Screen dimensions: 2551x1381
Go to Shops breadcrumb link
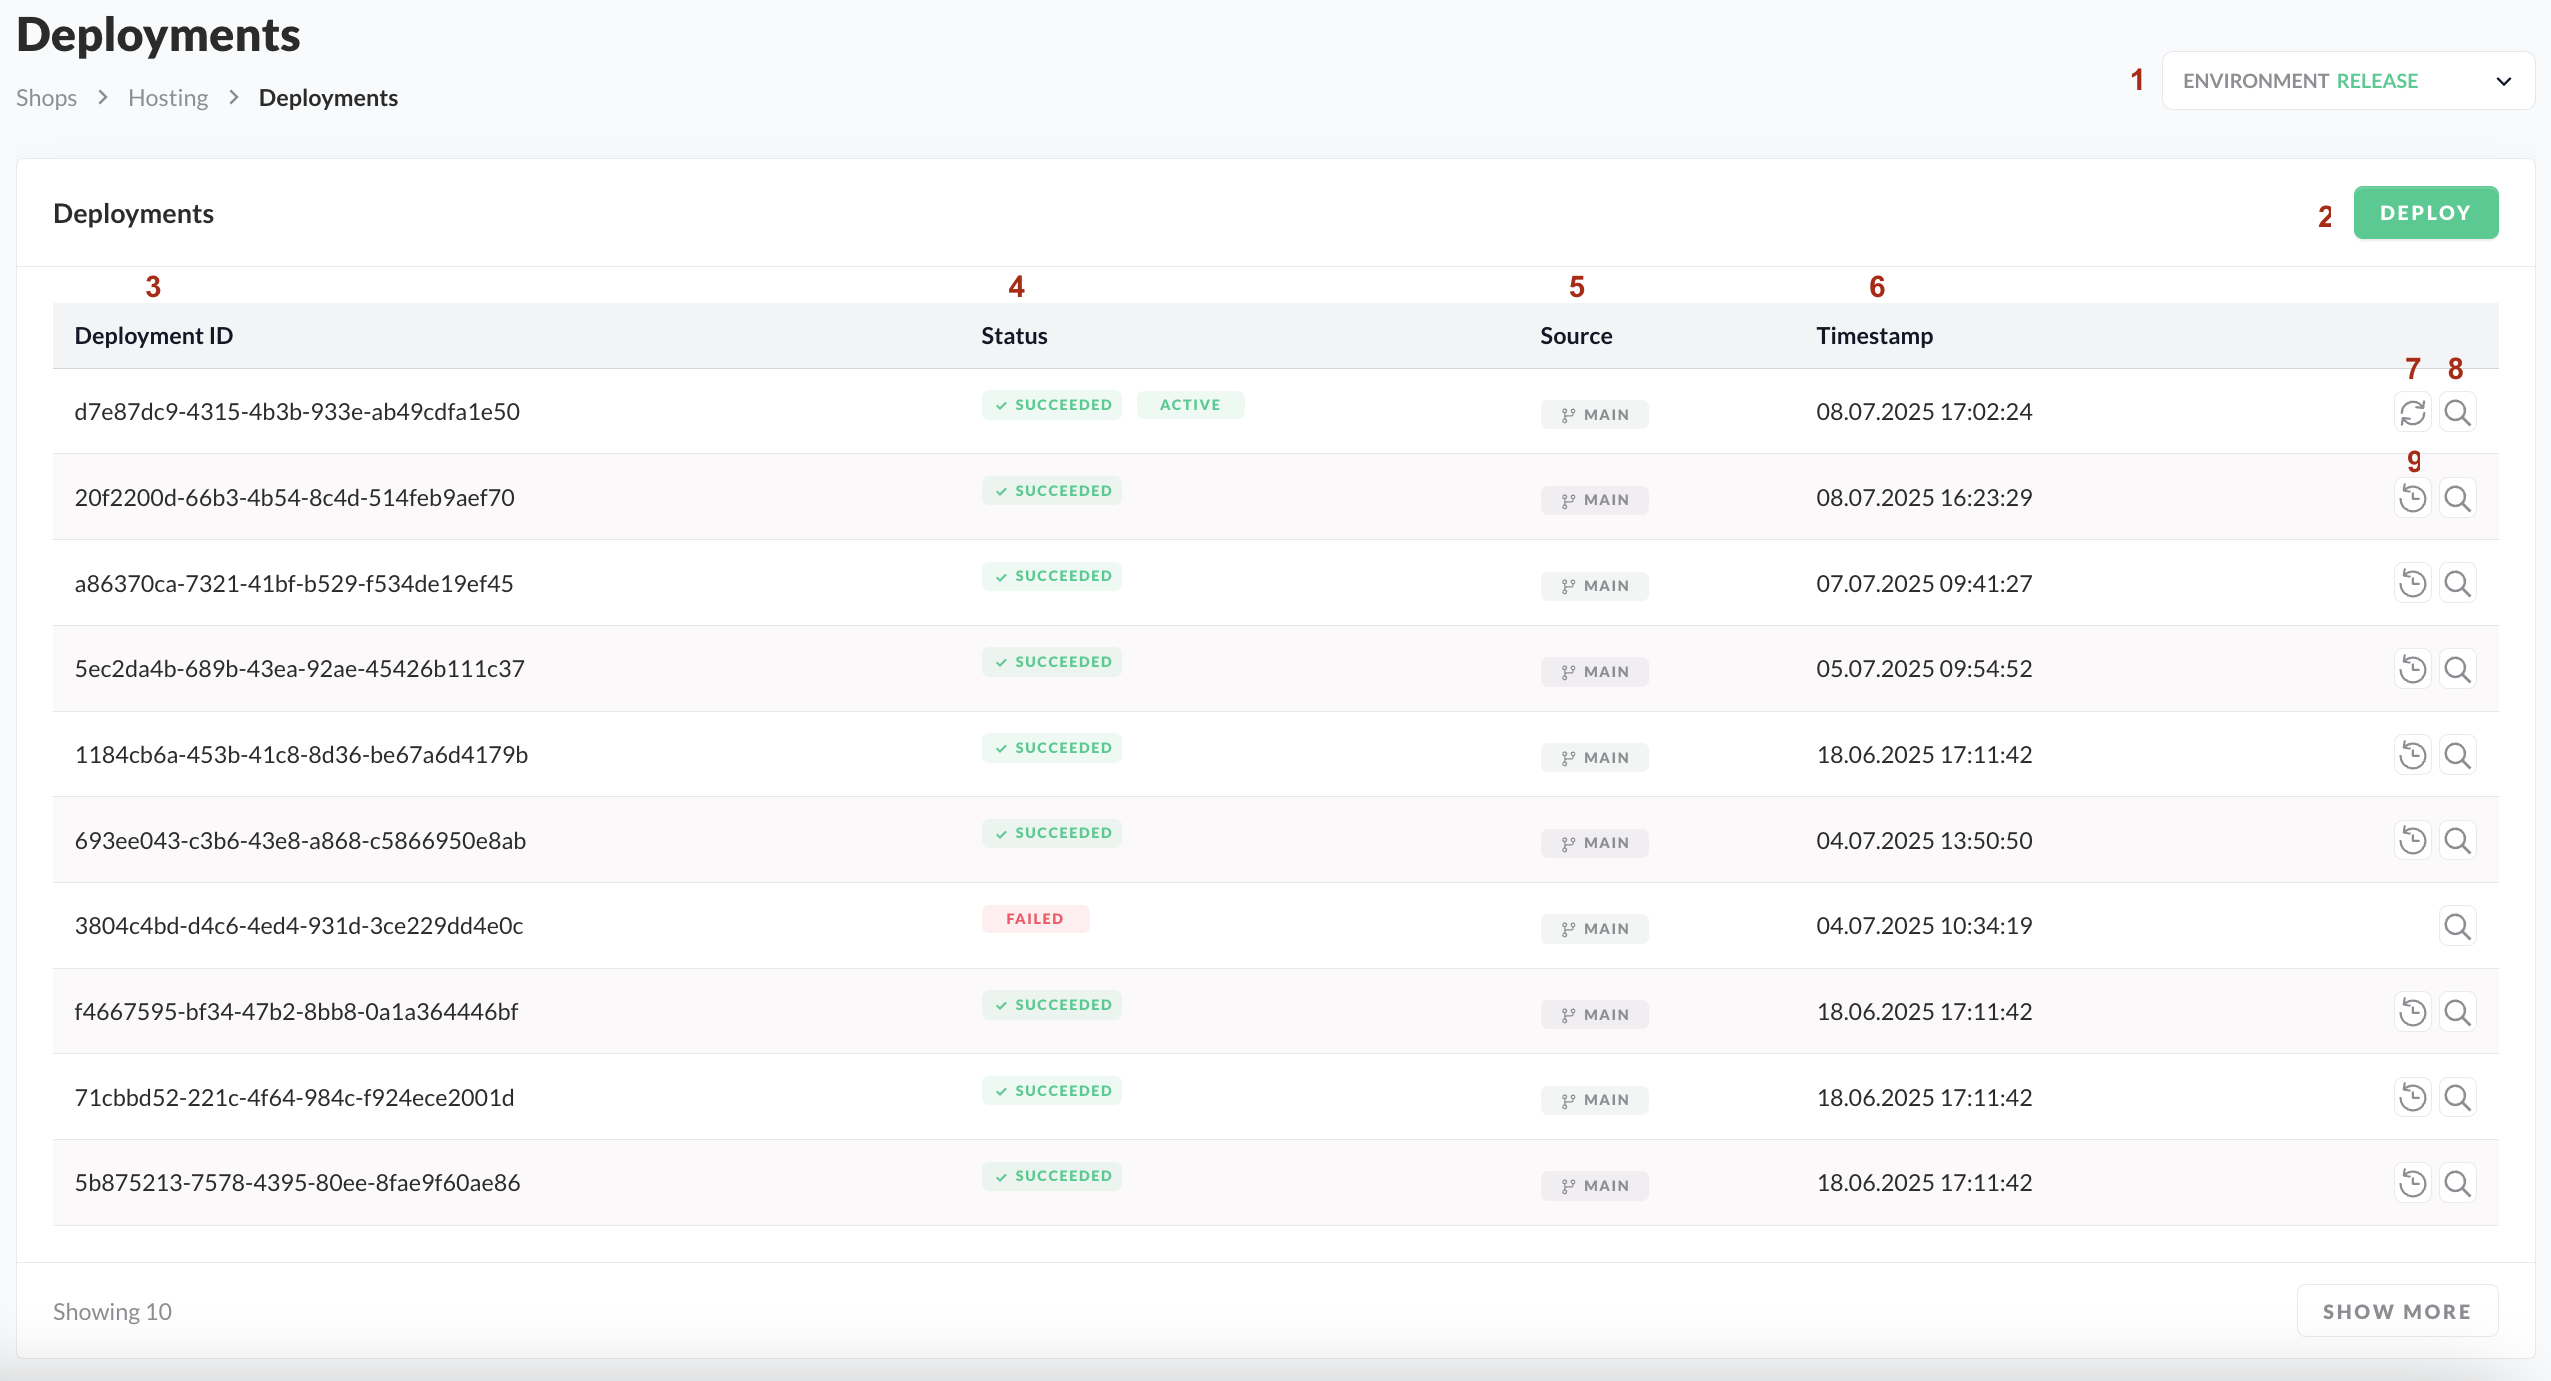click(x=46, y=98)
